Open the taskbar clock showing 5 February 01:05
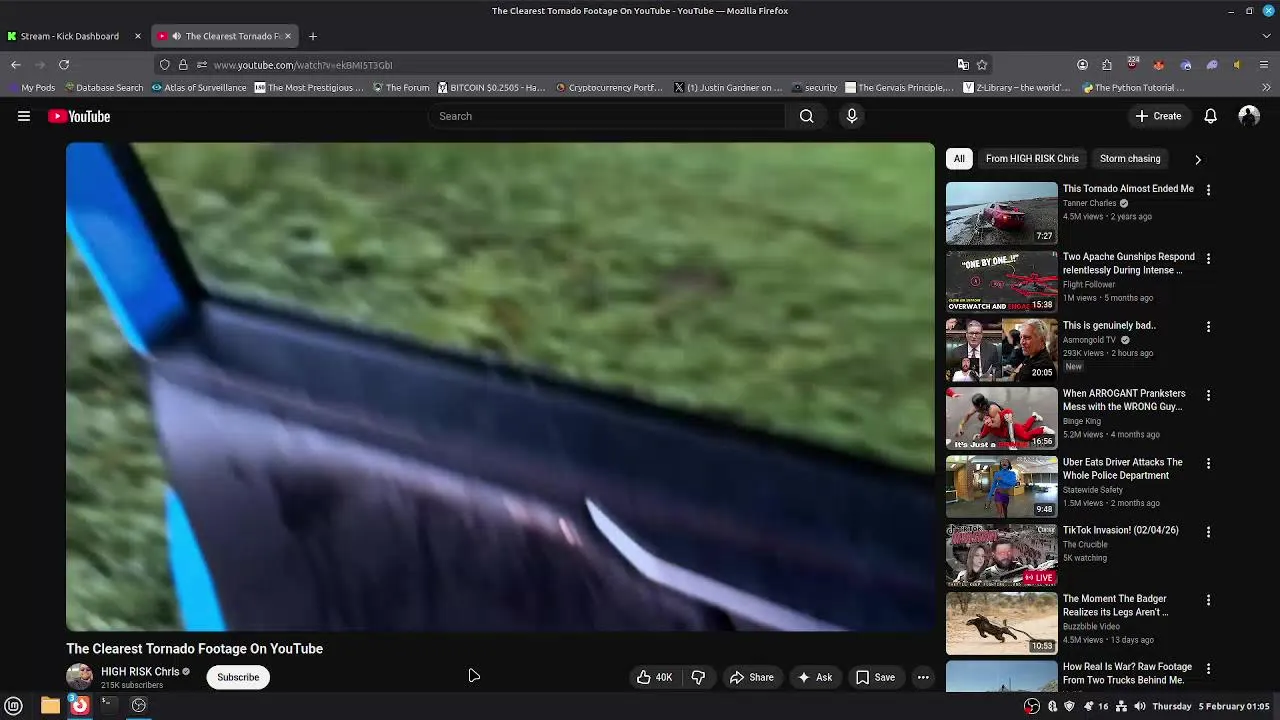This screenshot has width=1280, height=720. tap(1211, 706)
